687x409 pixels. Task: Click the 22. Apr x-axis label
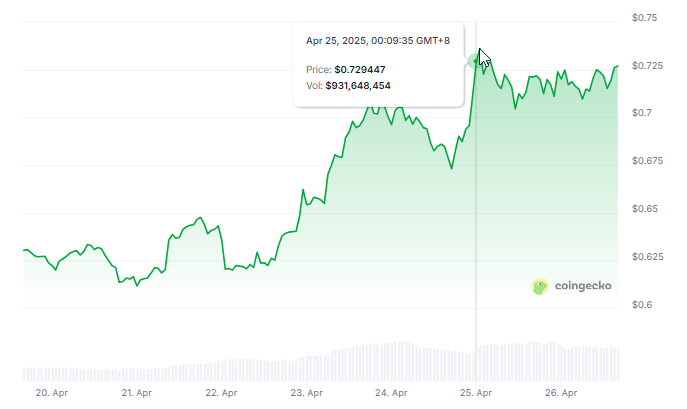point(221,394)
